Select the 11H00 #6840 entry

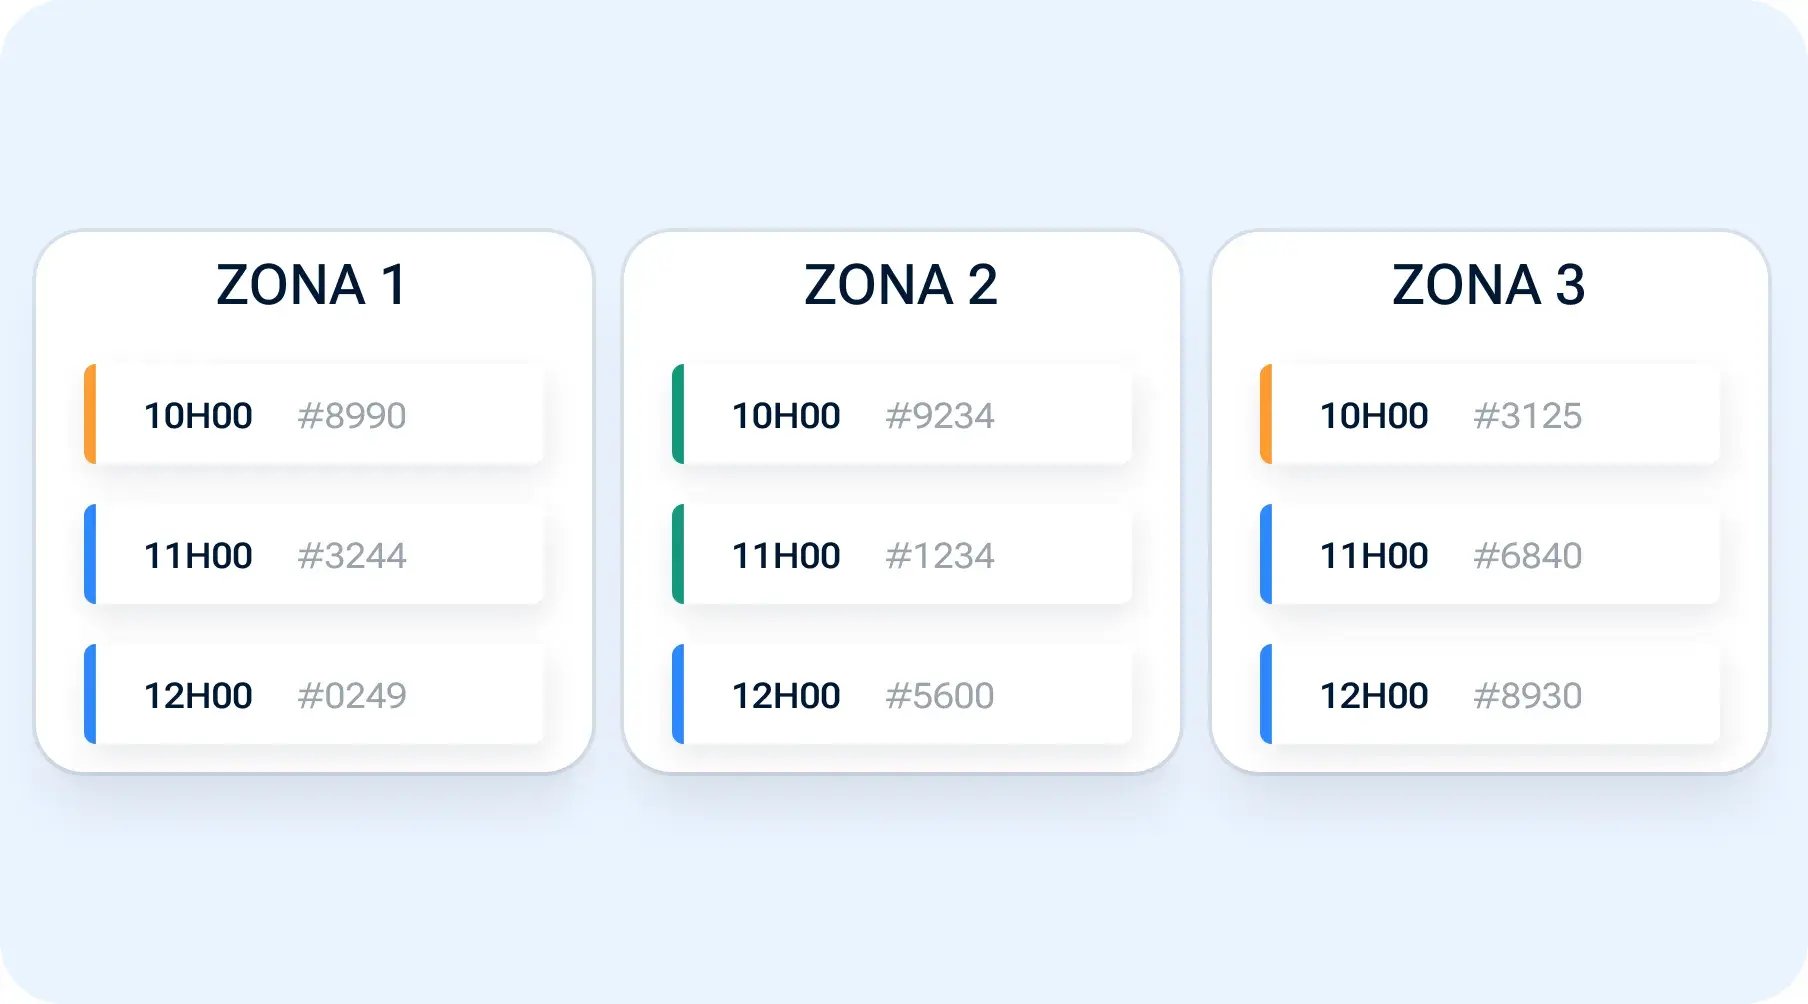[1490, 554]
